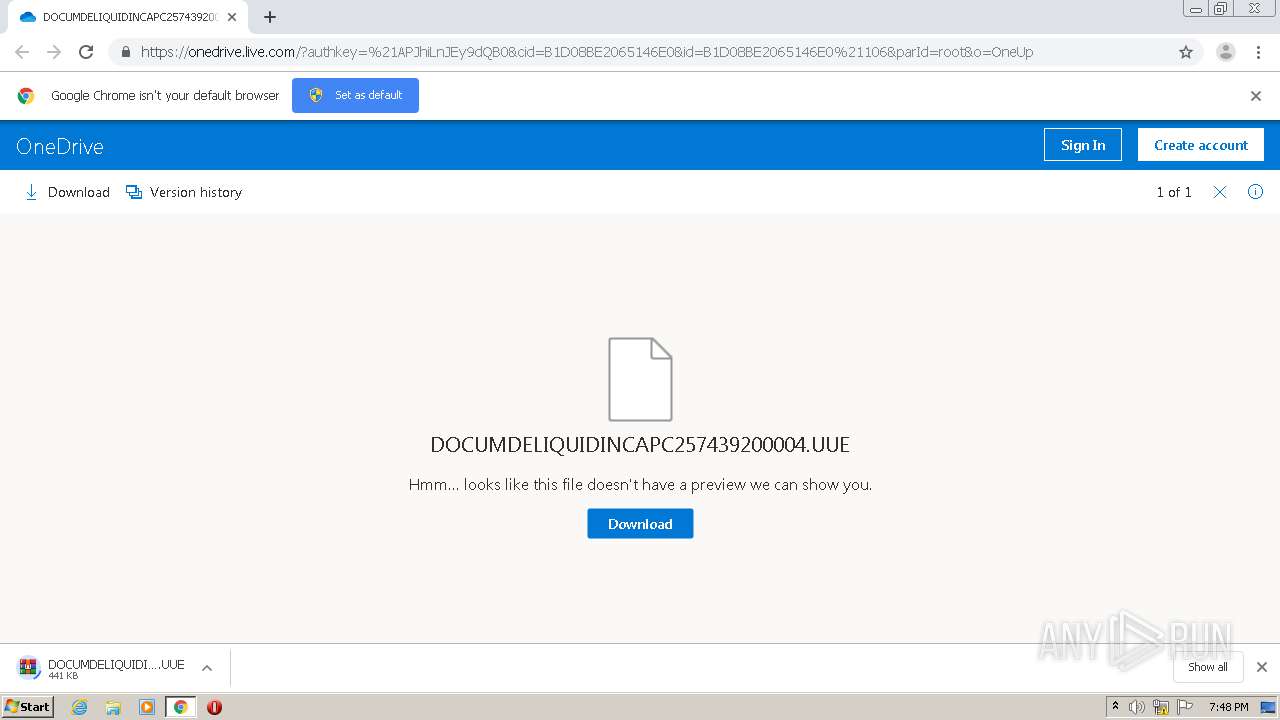Click the browser back arrow
Image resolution: width=1280 pixels, height=720 pixels.
[22, 52]
